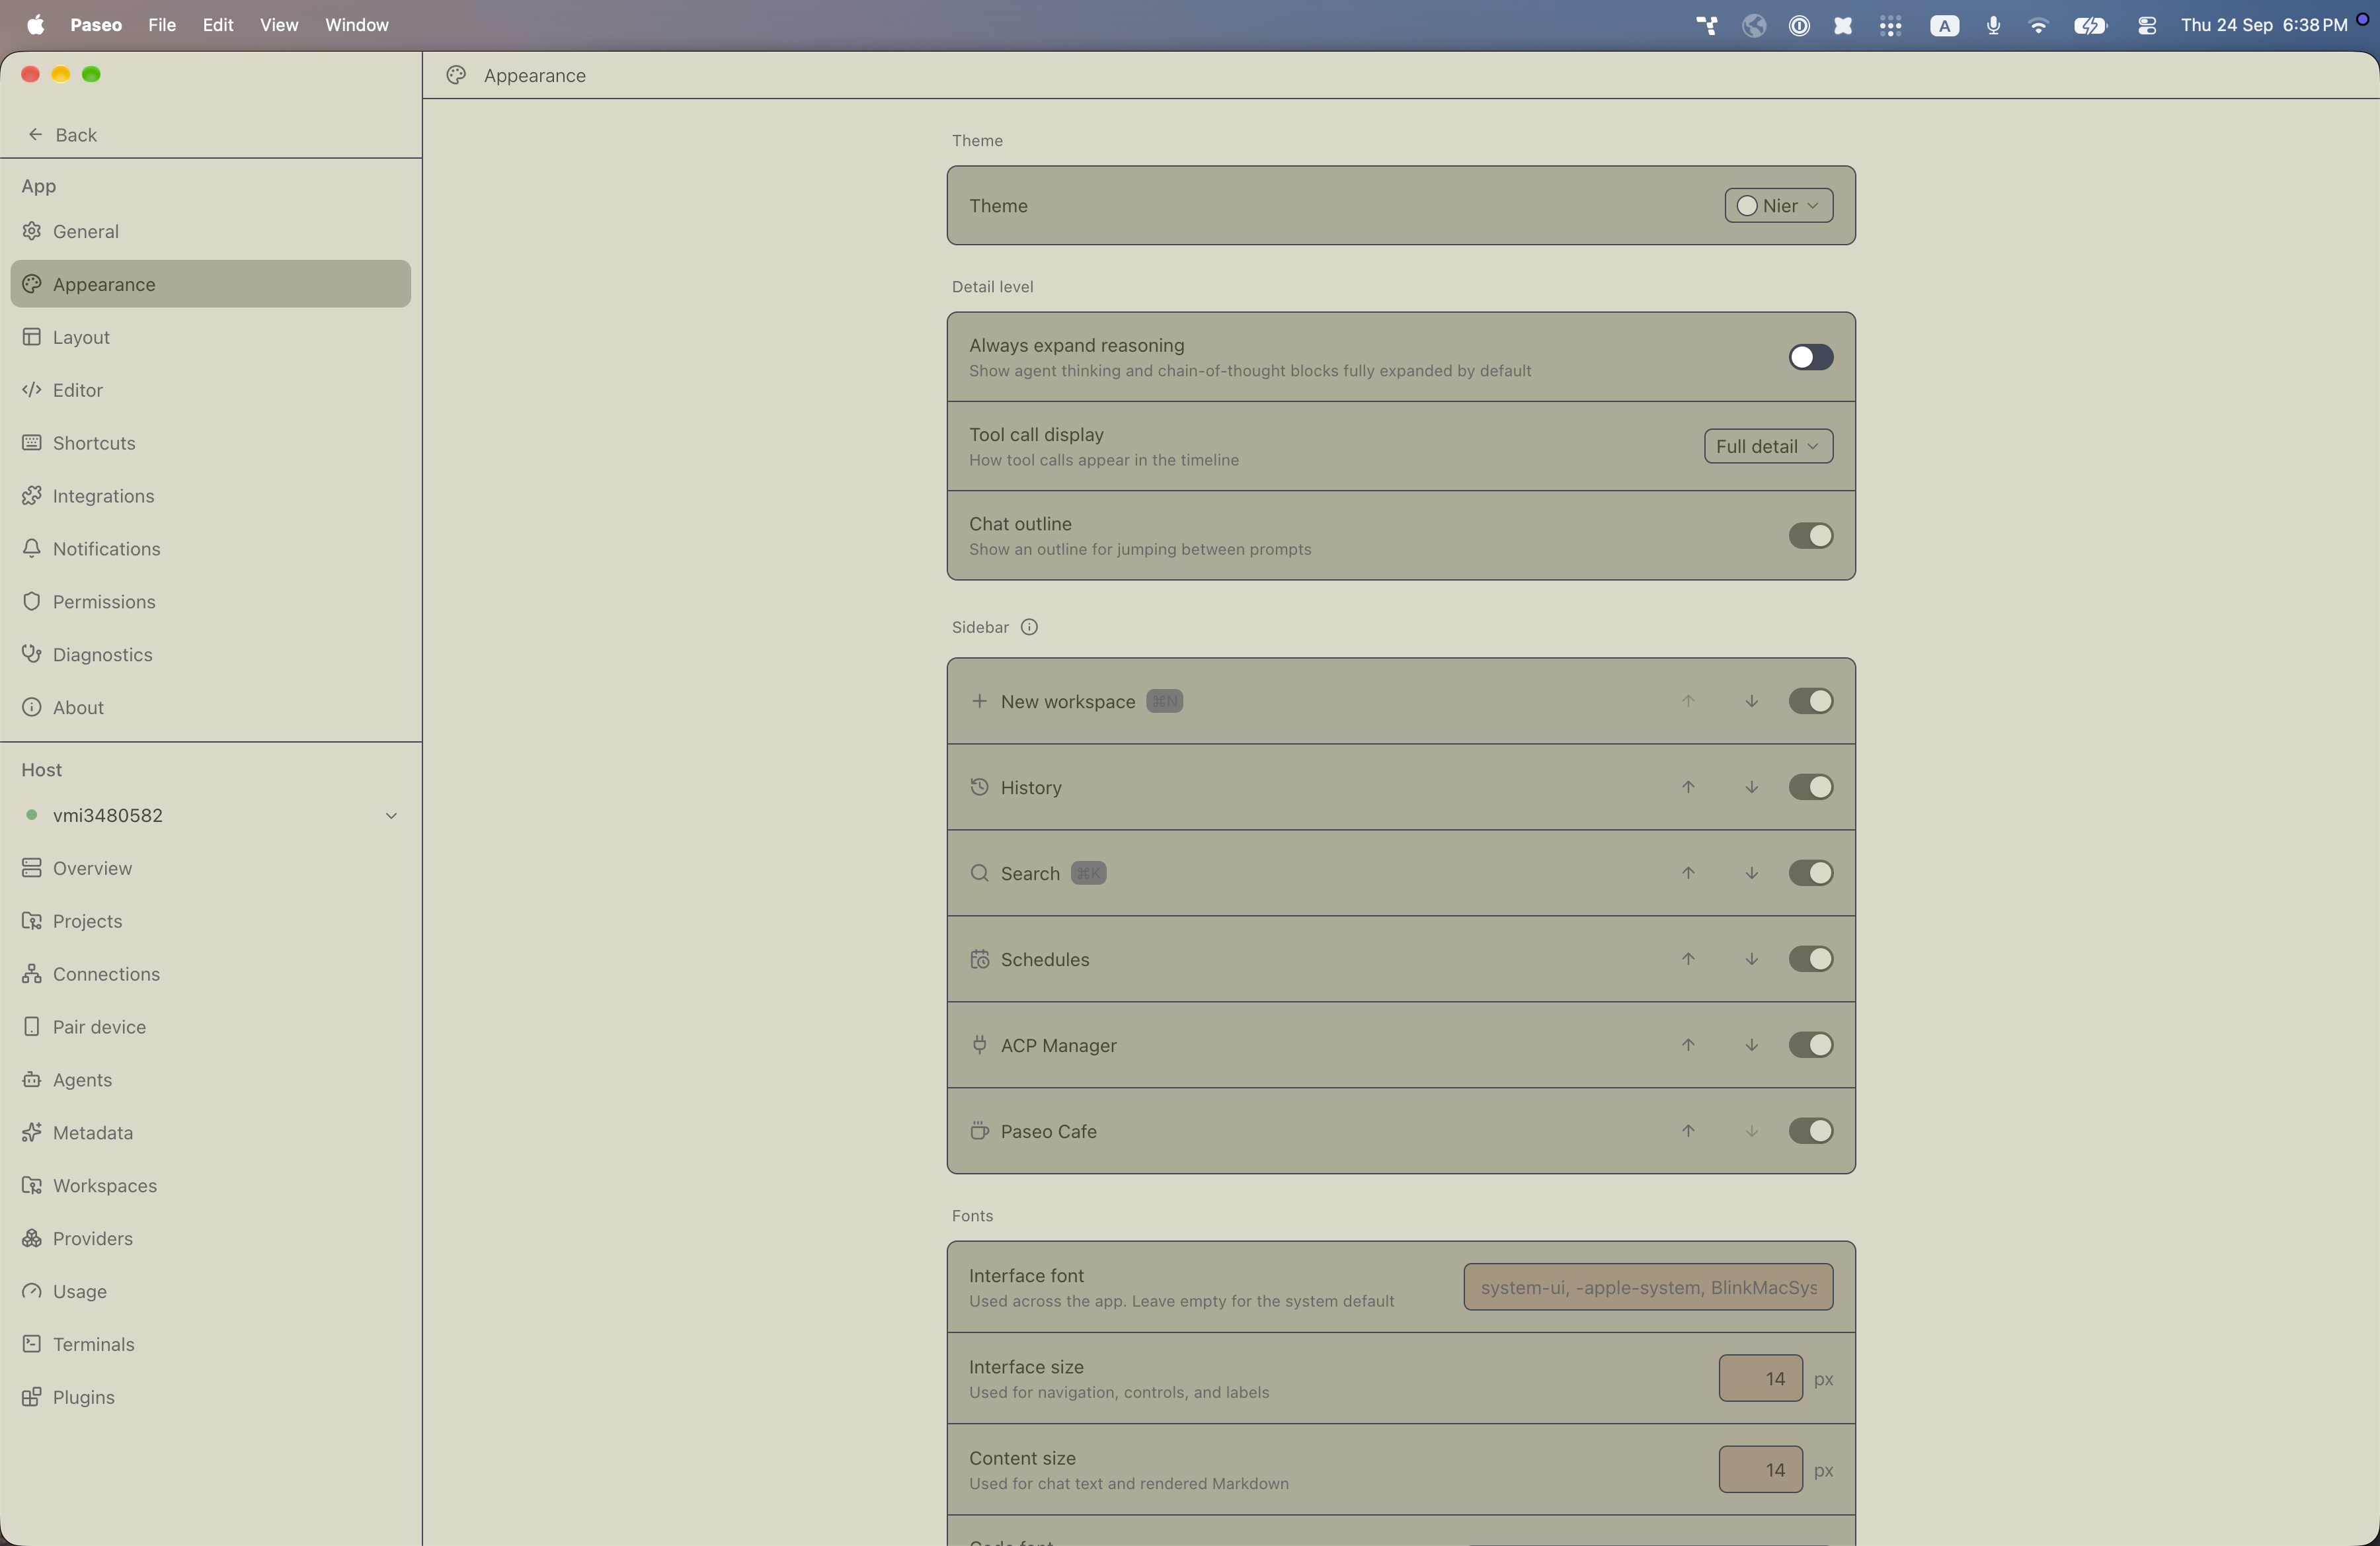Image resolution: width=2380 pixels, height=1546 pixels.
Task: Open the Window menu
Action: 357,25
